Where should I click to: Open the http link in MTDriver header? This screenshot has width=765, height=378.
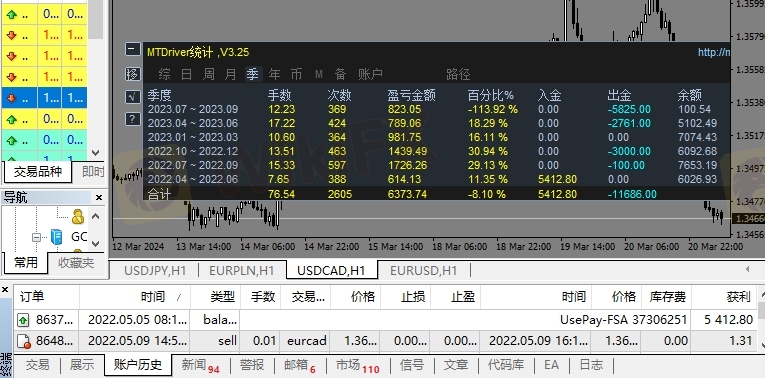[713, 52]
